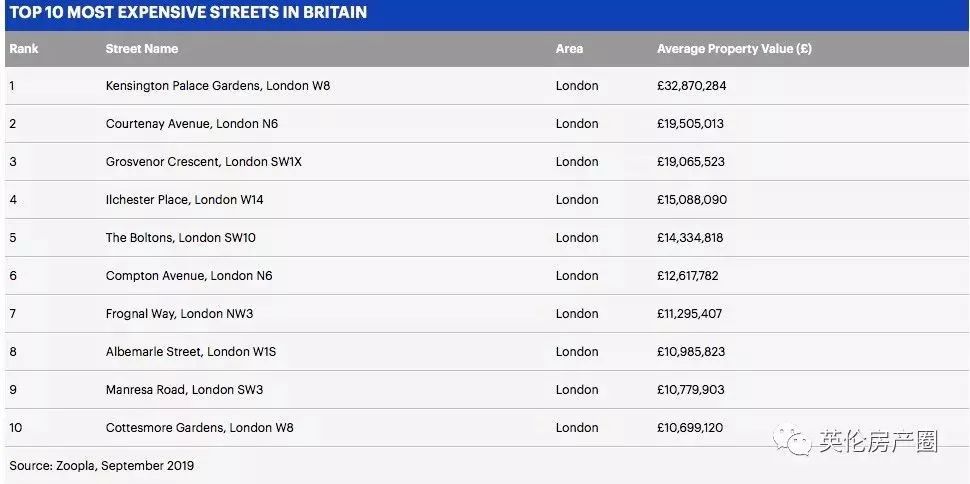Click the Rank column header
The width and height of the screenshot is (970, 484).
(x=24, y=48)
